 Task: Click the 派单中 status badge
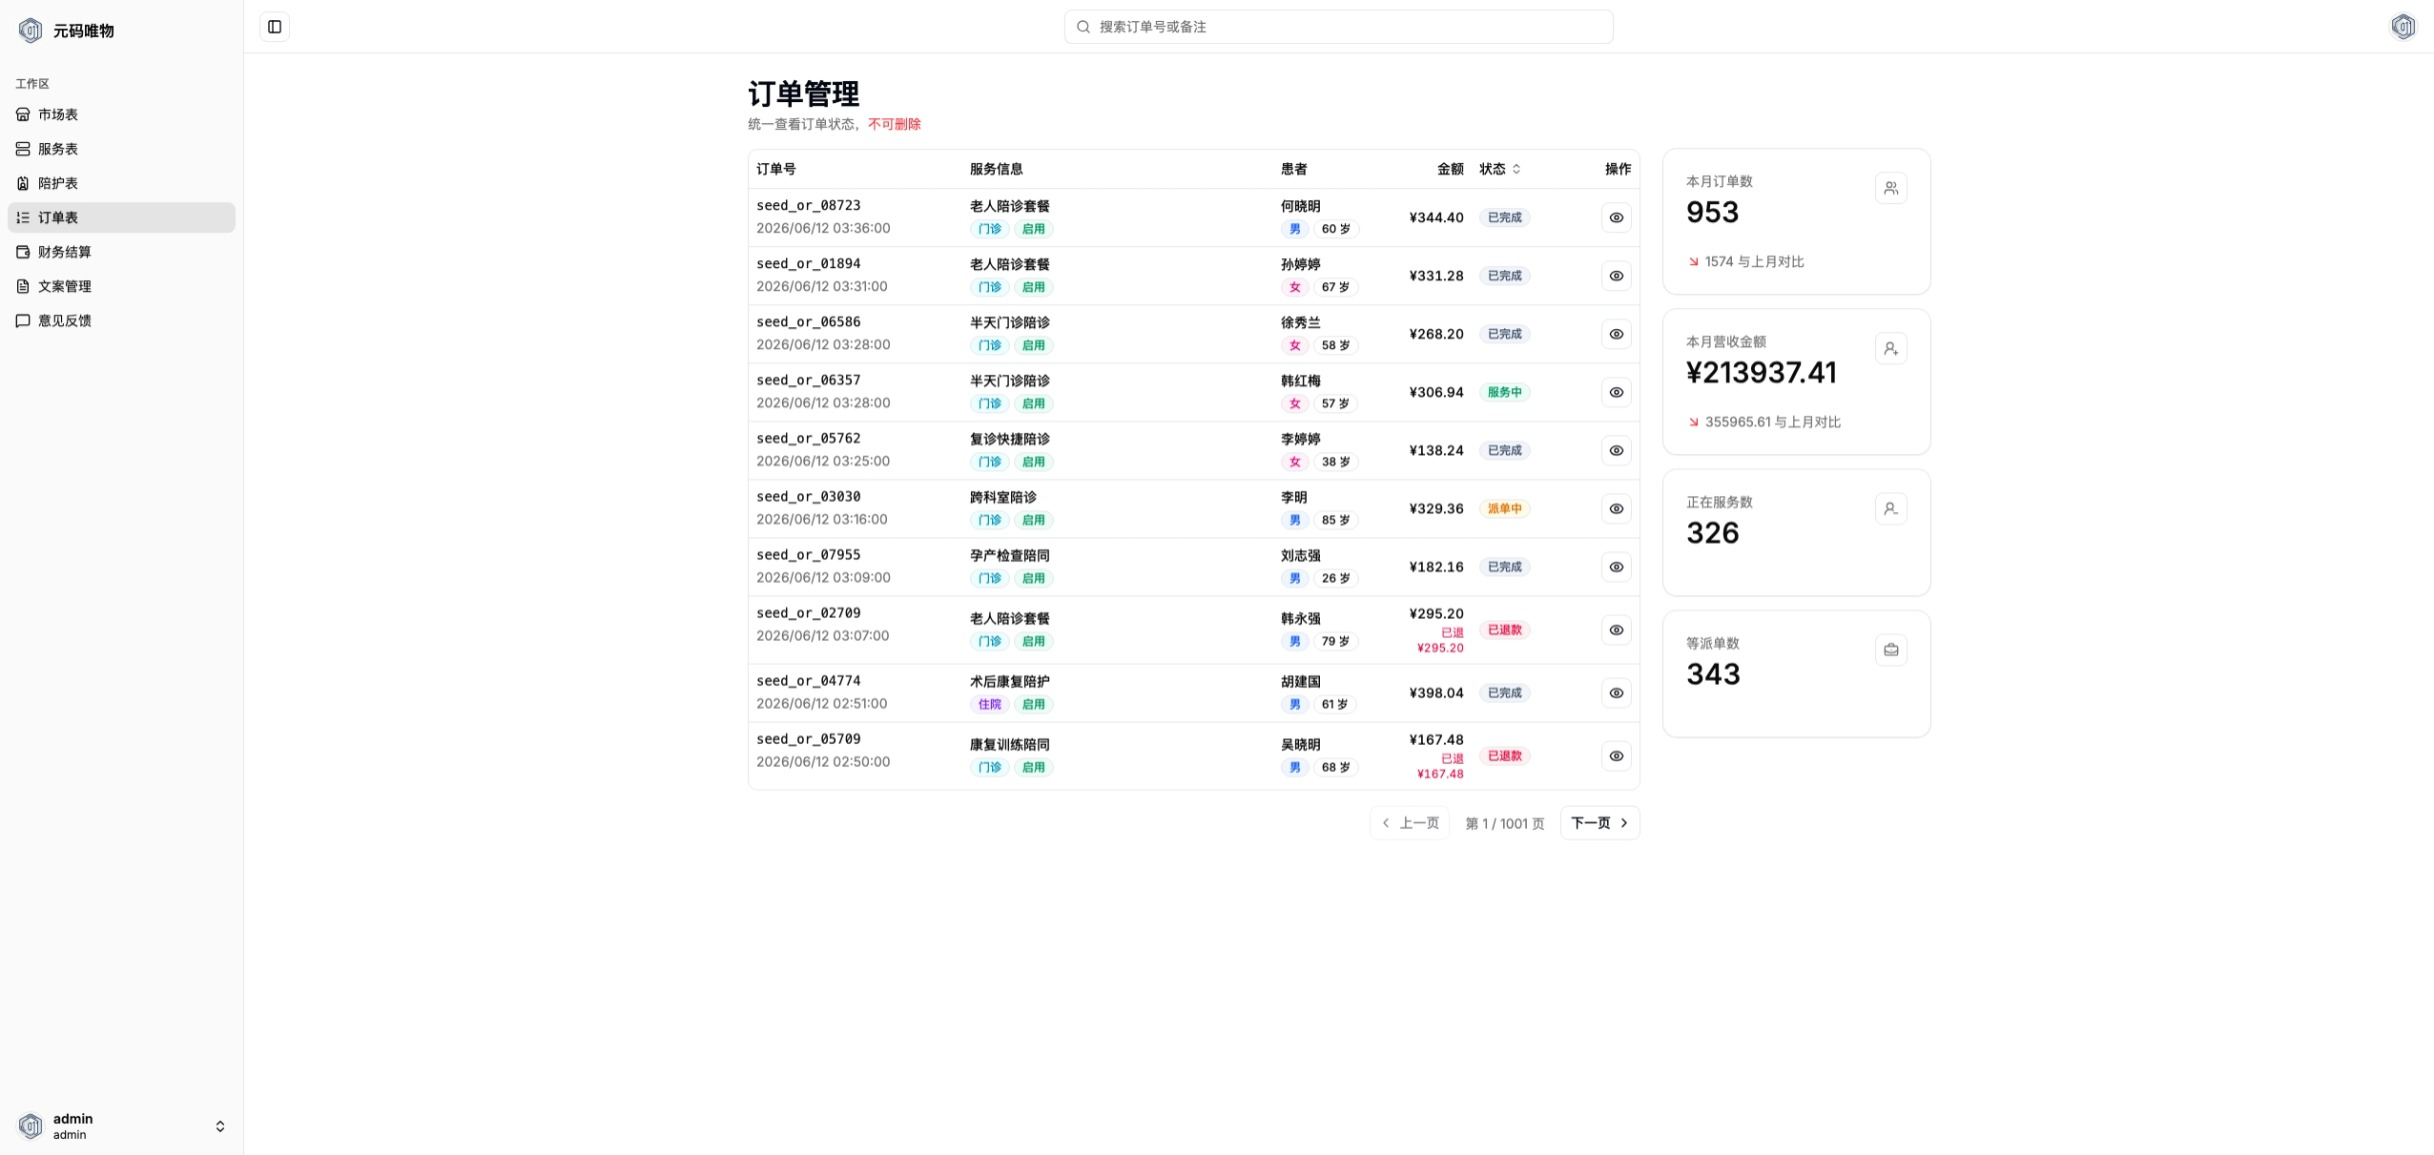1504,509
